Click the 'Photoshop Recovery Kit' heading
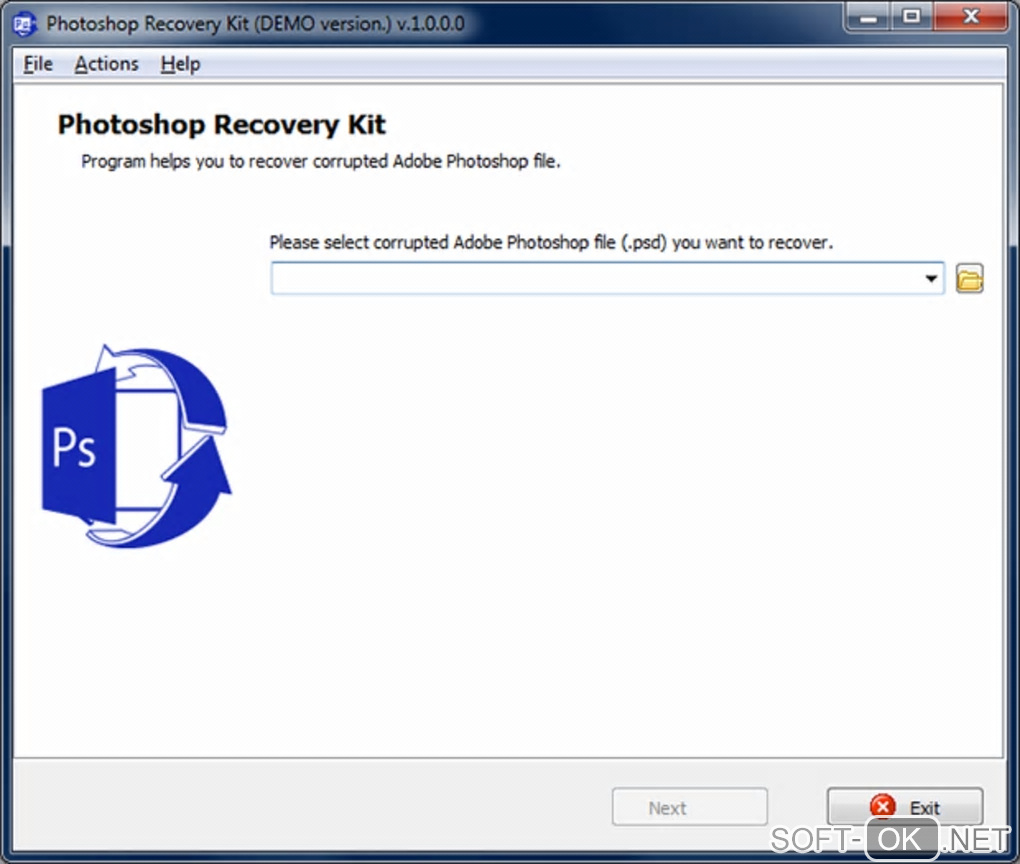The height and width of the screenshot is (864, 1020). (222, 124)
